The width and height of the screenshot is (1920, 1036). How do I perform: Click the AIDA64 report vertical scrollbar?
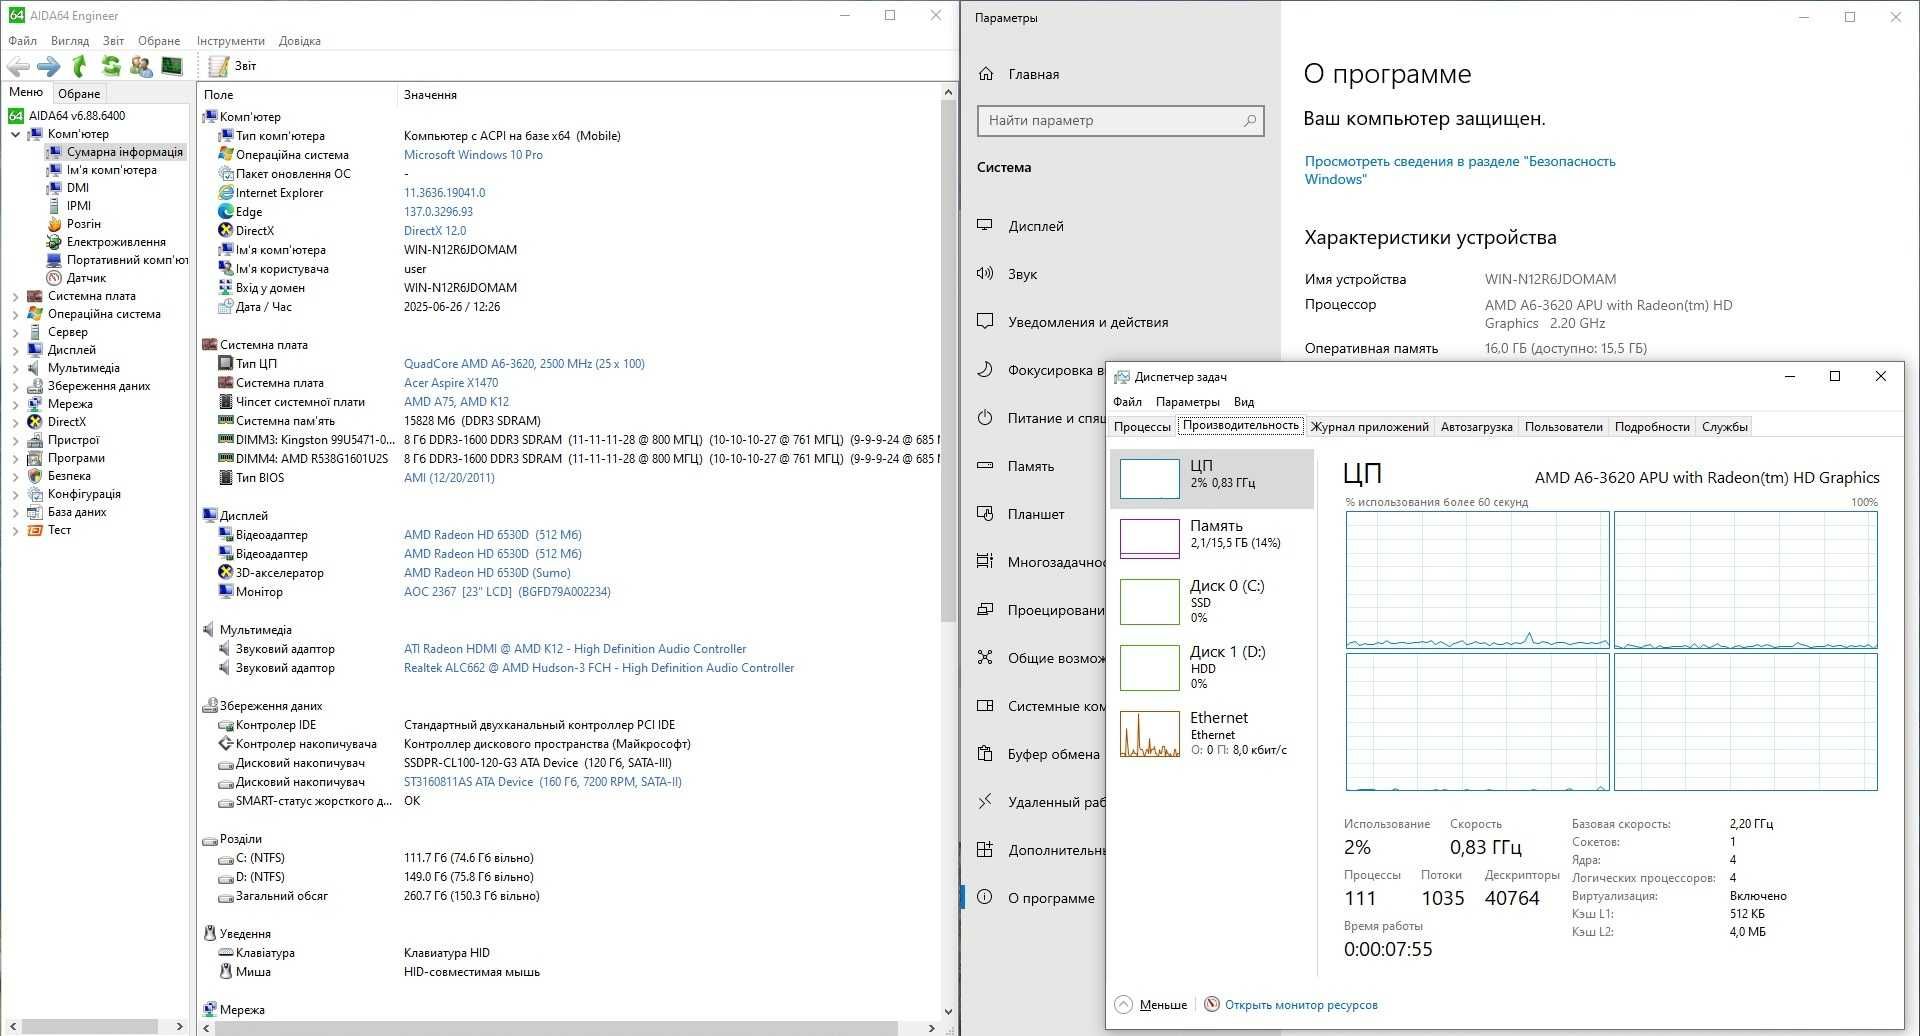tap(949, 360)
